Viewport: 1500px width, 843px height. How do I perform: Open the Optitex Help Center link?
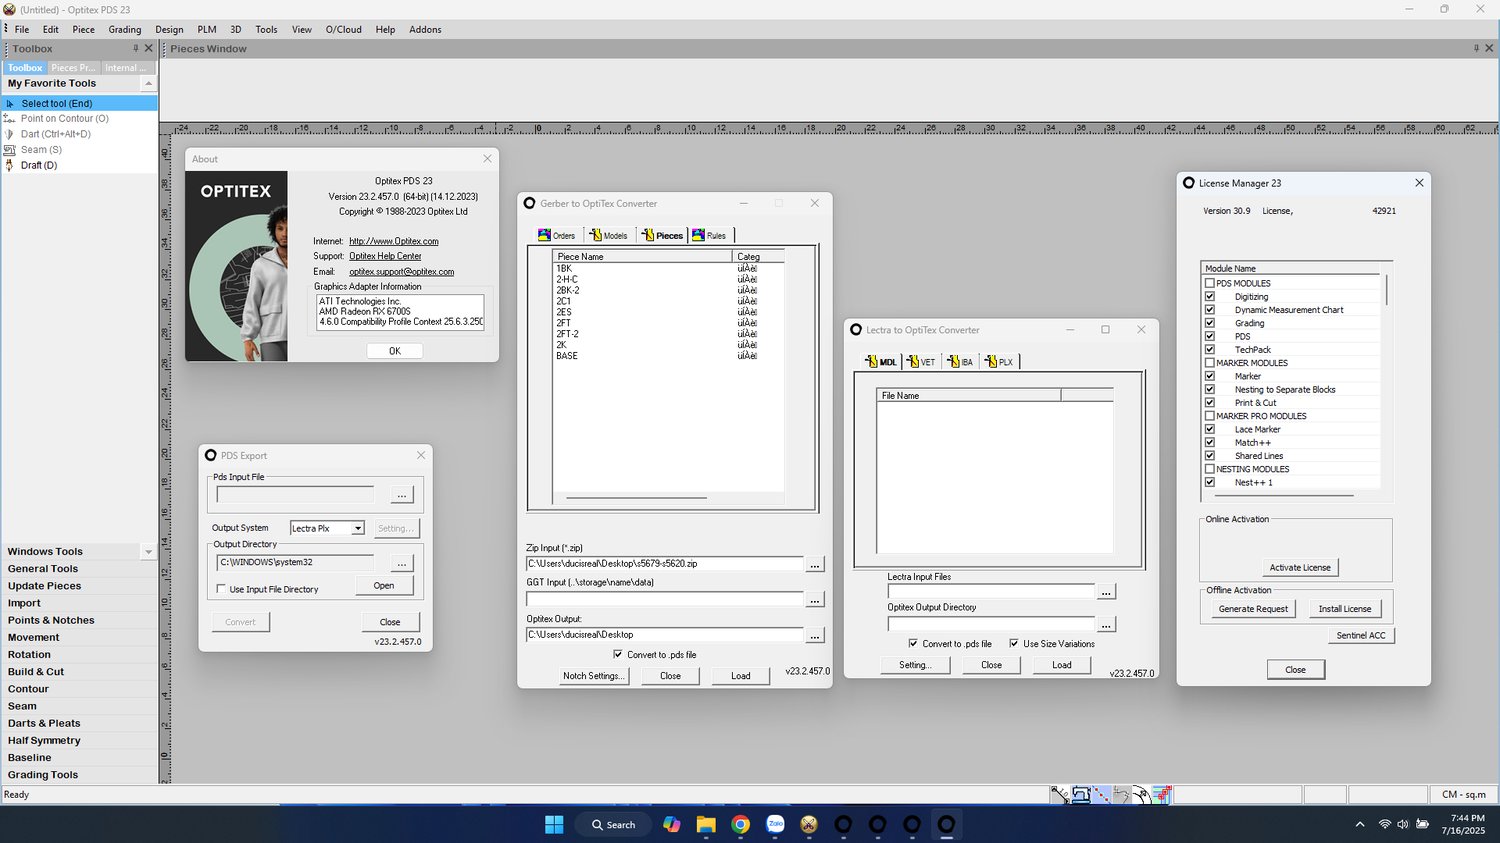click(x=385, y=257)
